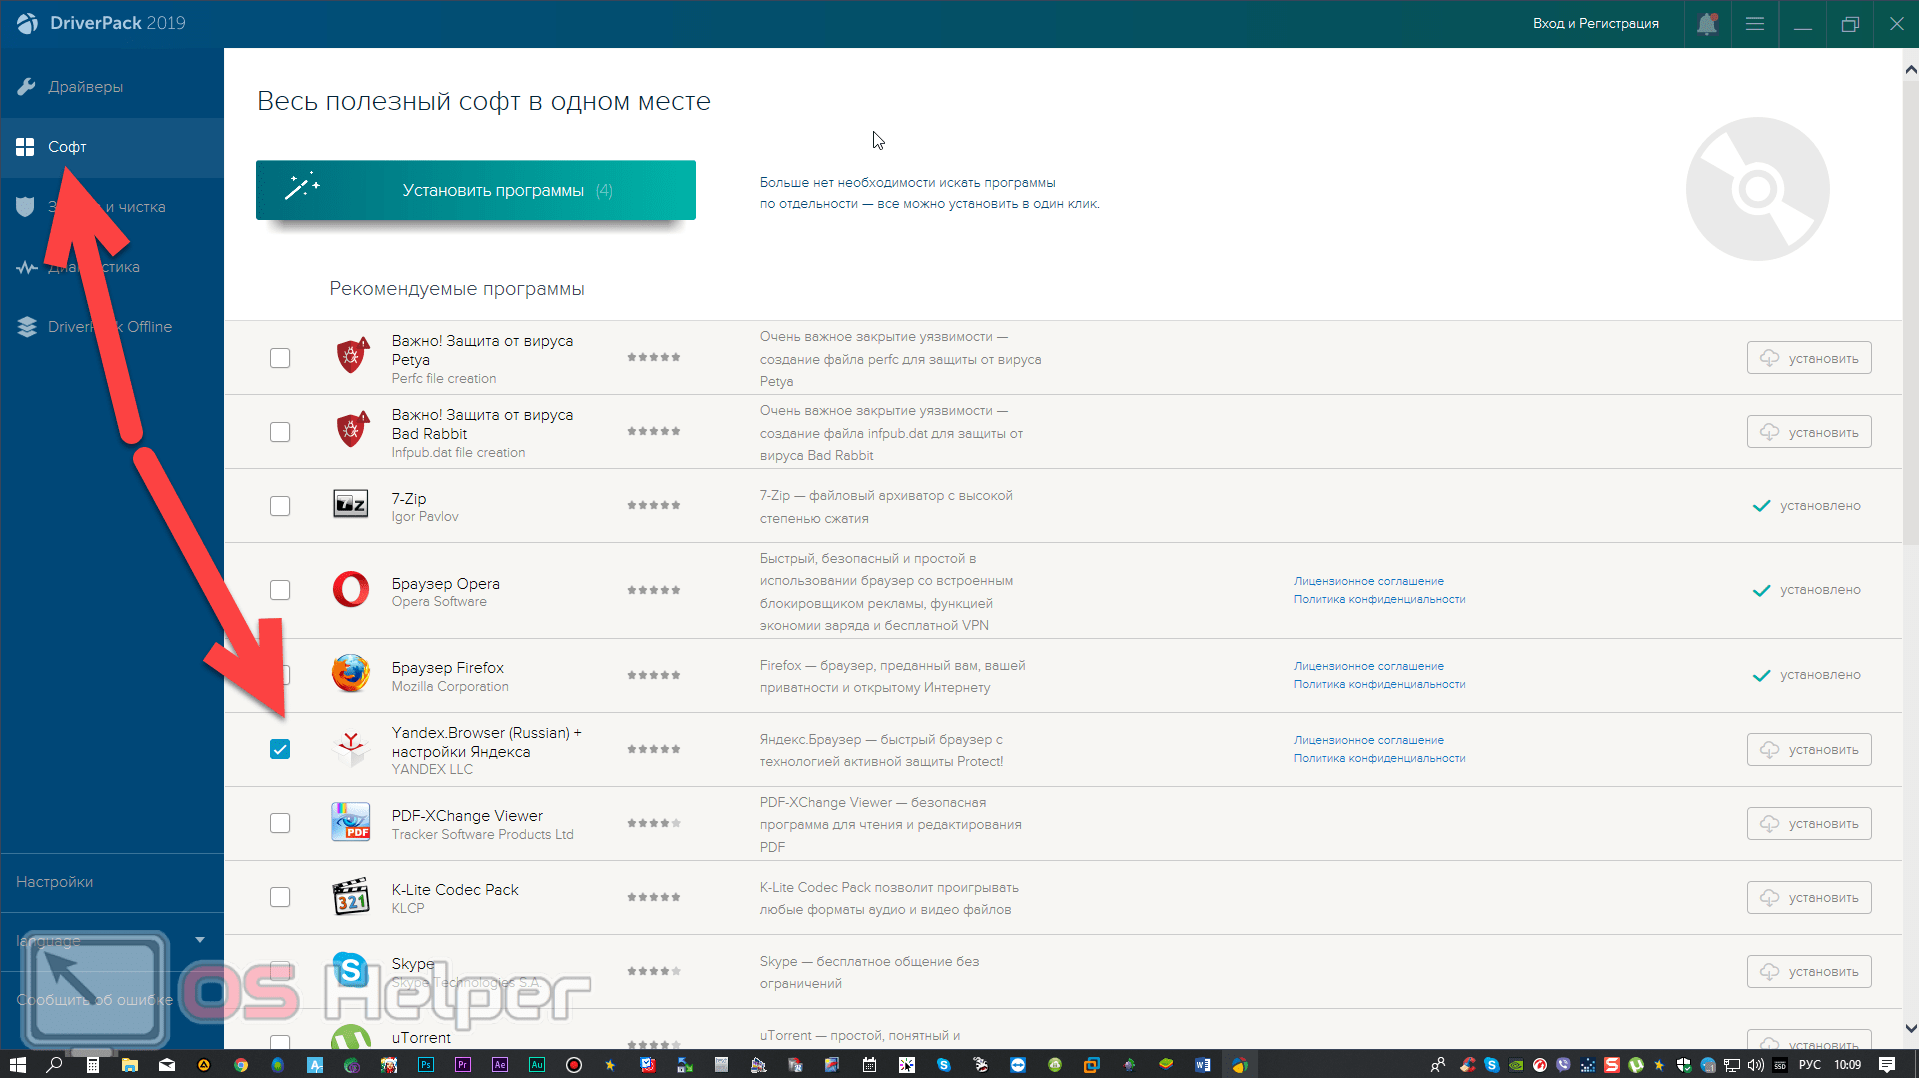Select the K-Lite Codec Pack checkbox
This screenshot has width=1919, height=1078.
pos(280,897)
